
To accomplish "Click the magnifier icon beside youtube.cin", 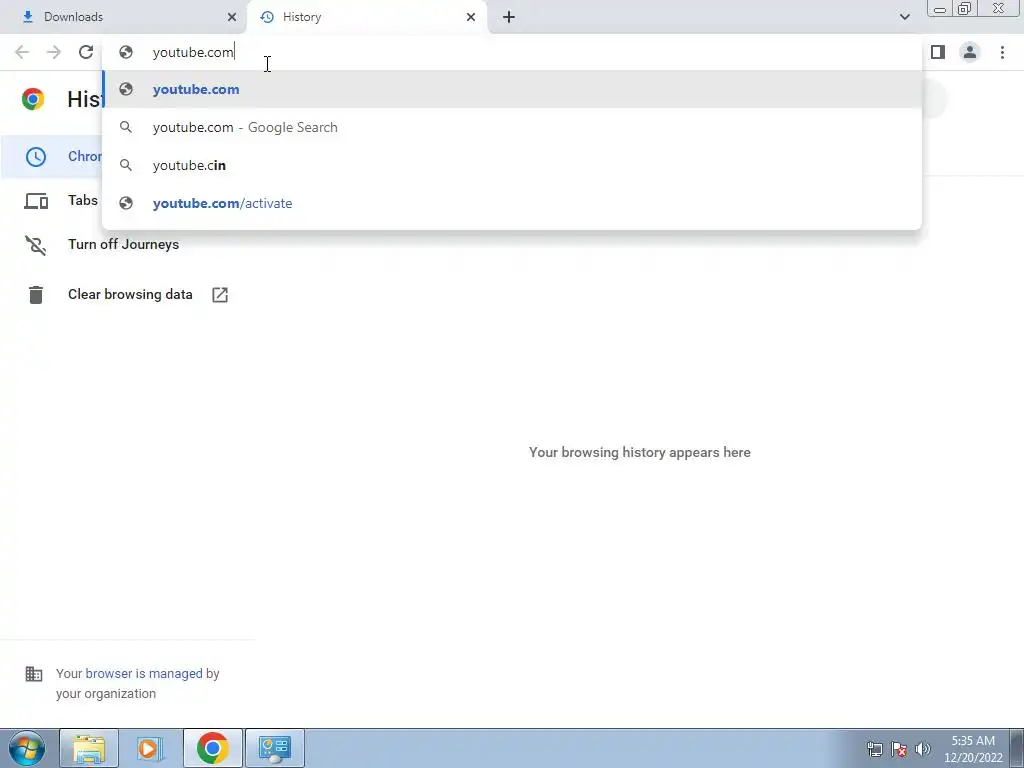I will coord(126,165).
